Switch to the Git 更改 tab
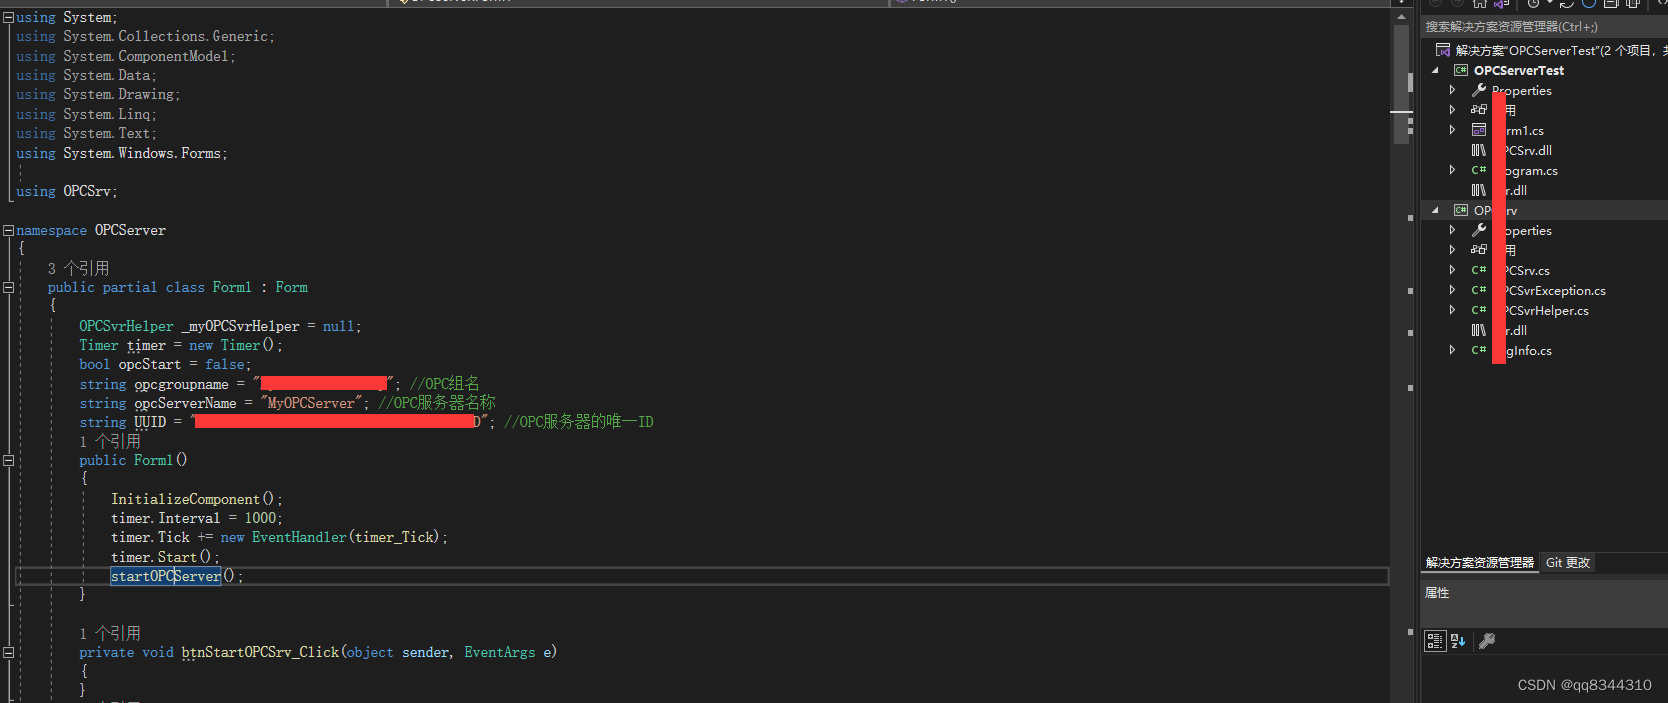The height and width of the screenshot is (703, 1668). click(1568, 563)
